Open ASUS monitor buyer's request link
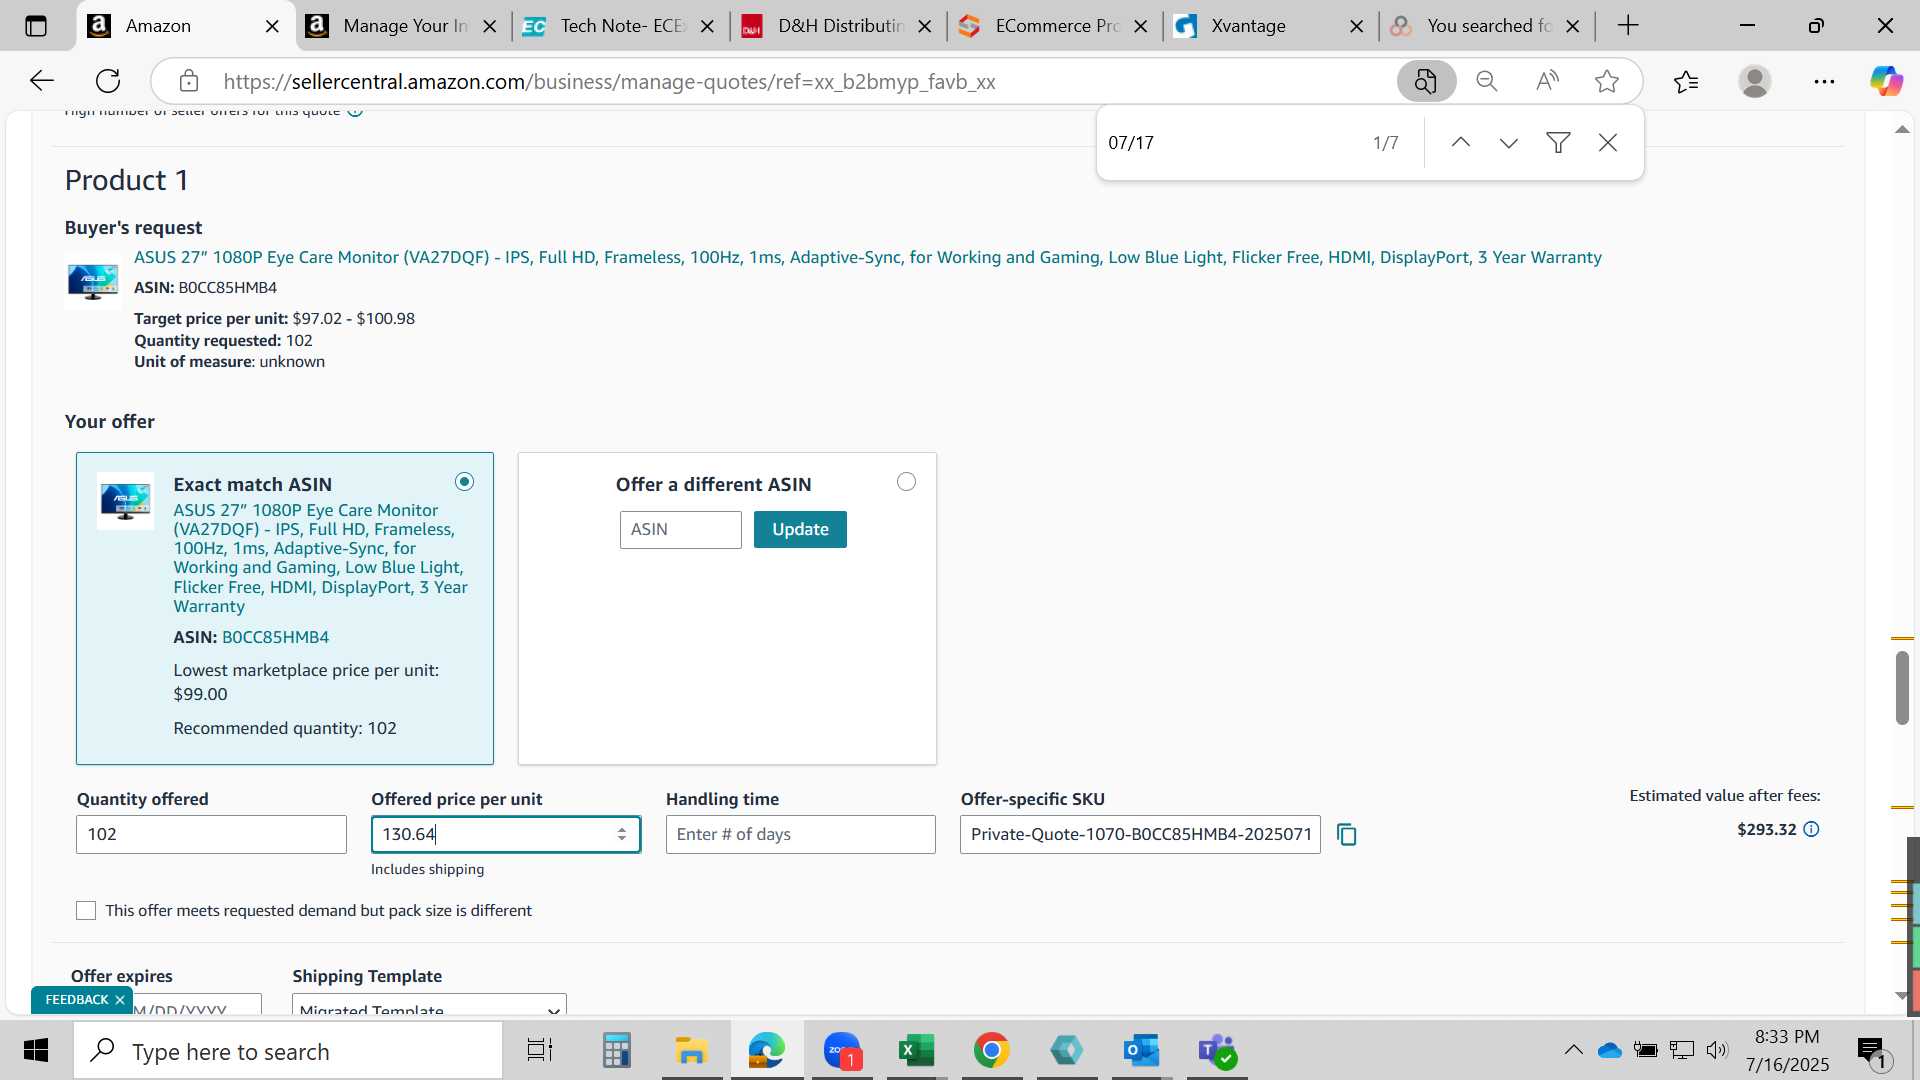This screenshot has width=1920, height=1080. (868, 258)
